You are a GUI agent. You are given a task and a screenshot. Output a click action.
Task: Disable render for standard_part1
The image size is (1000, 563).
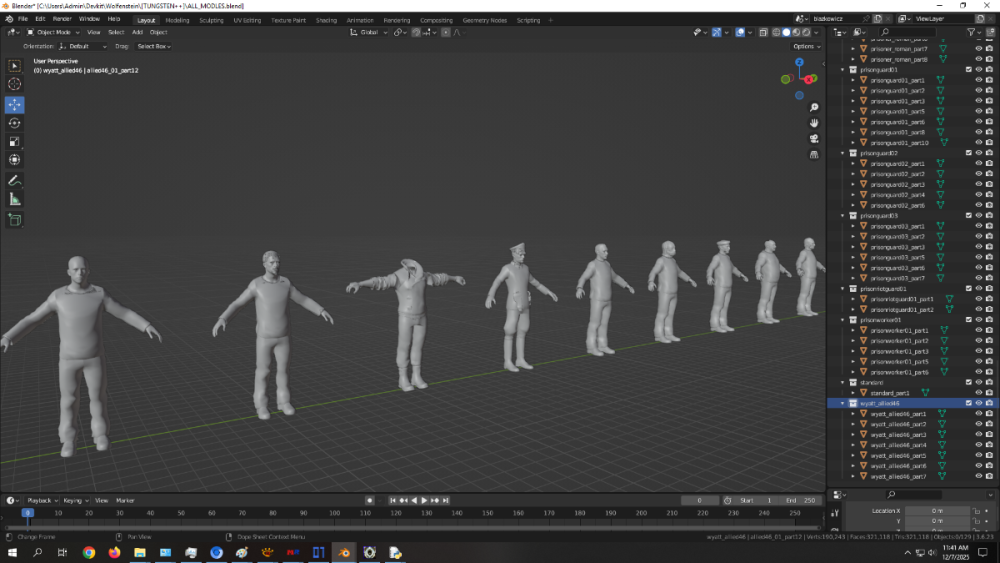tap(989, 393)
